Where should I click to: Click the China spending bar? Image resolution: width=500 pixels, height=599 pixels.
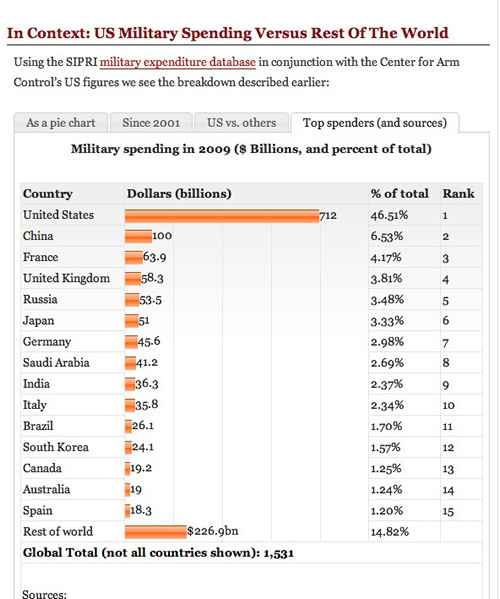tap(138, 236)
